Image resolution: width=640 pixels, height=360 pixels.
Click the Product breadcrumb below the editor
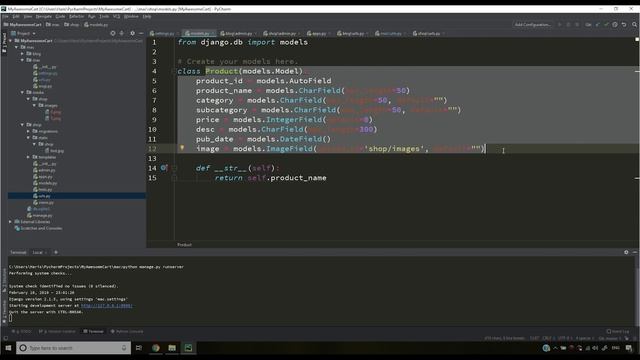tap(184, 244)
